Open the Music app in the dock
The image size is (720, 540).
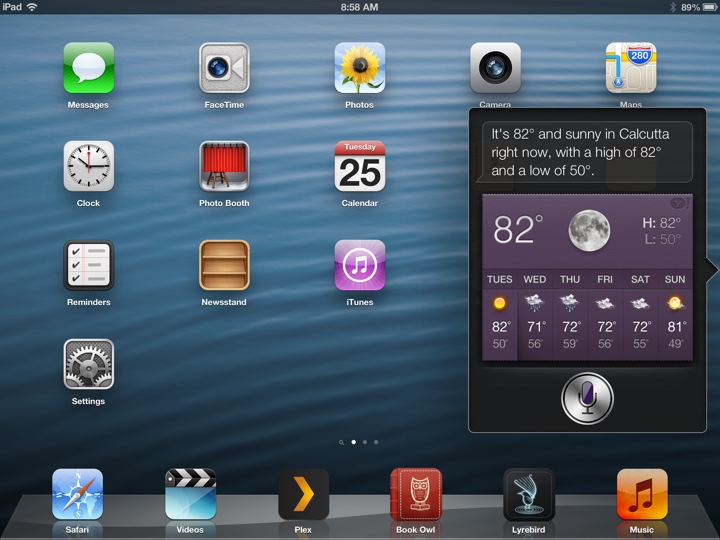click(642, 494)
